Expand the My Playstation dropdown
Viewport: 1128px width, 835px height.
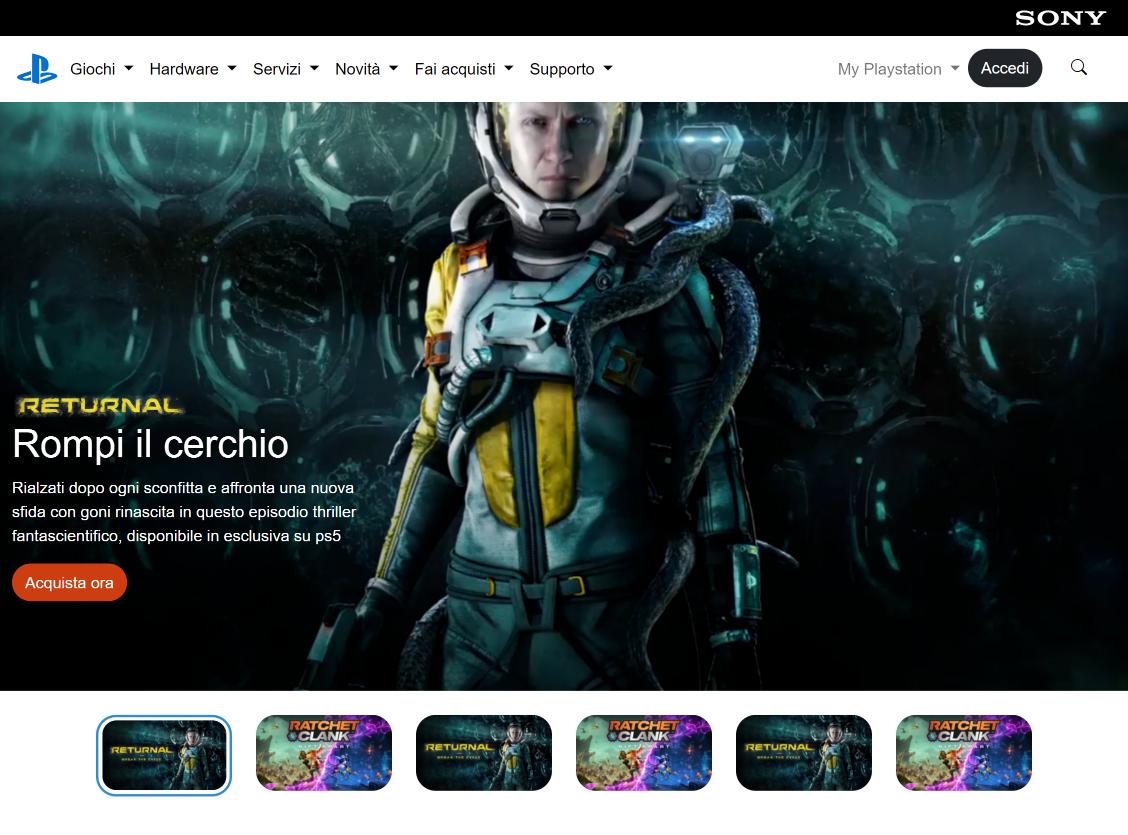[x=897, y=69]
